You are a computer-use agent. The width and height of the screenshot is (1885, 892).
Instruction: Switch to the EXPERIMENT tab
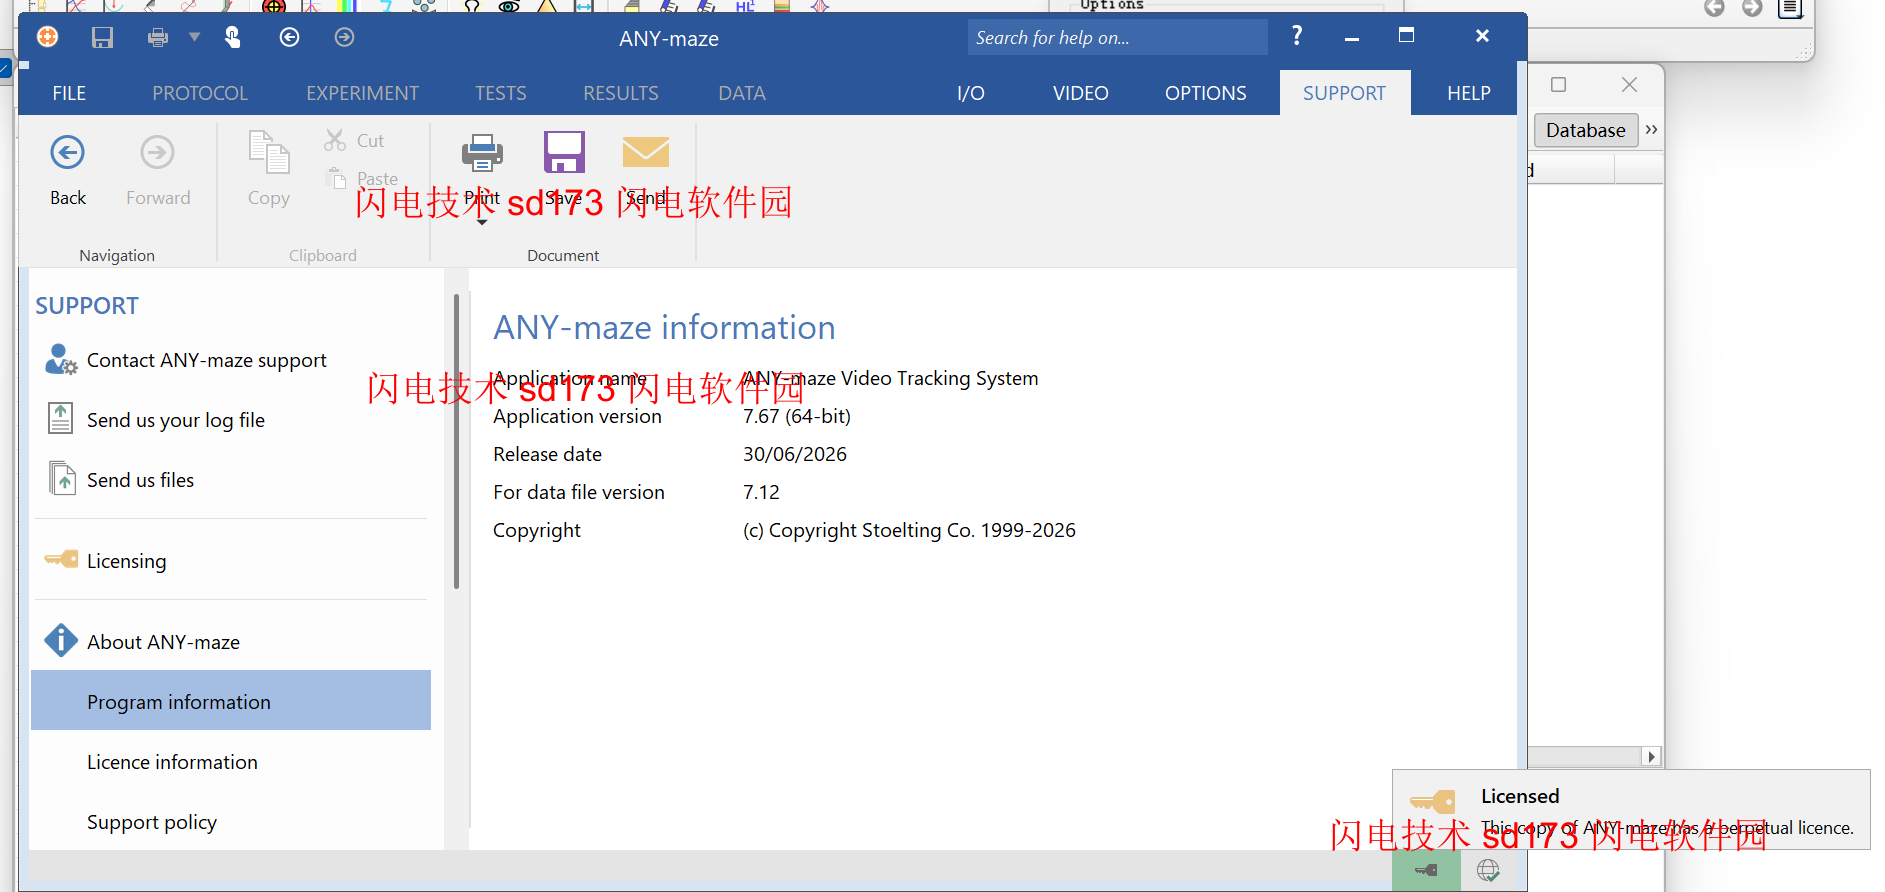pos(362,93)
